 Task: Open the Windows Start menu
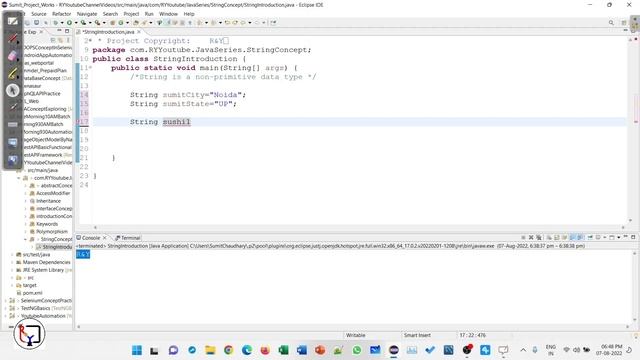[137, 350]
